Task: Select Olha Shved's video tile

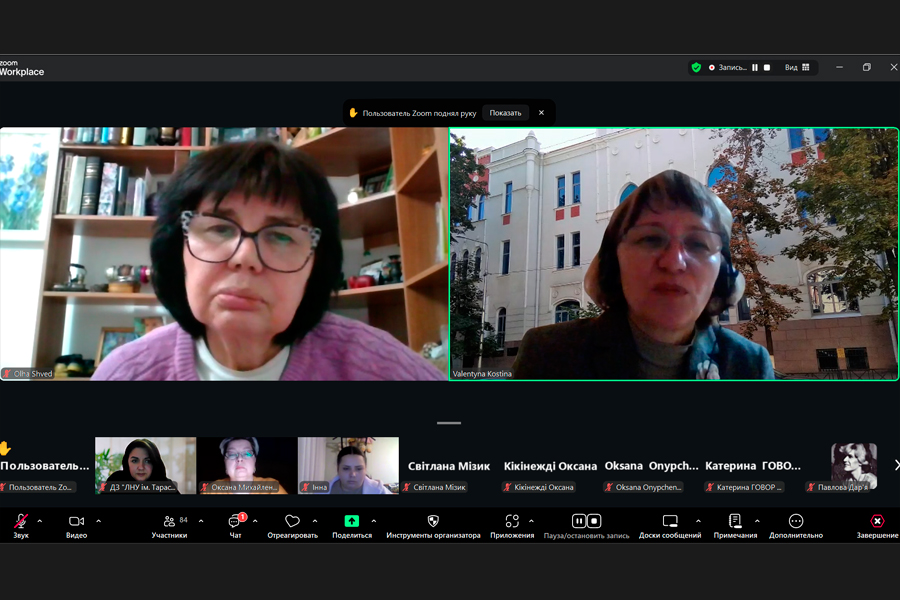Action: 224,254
